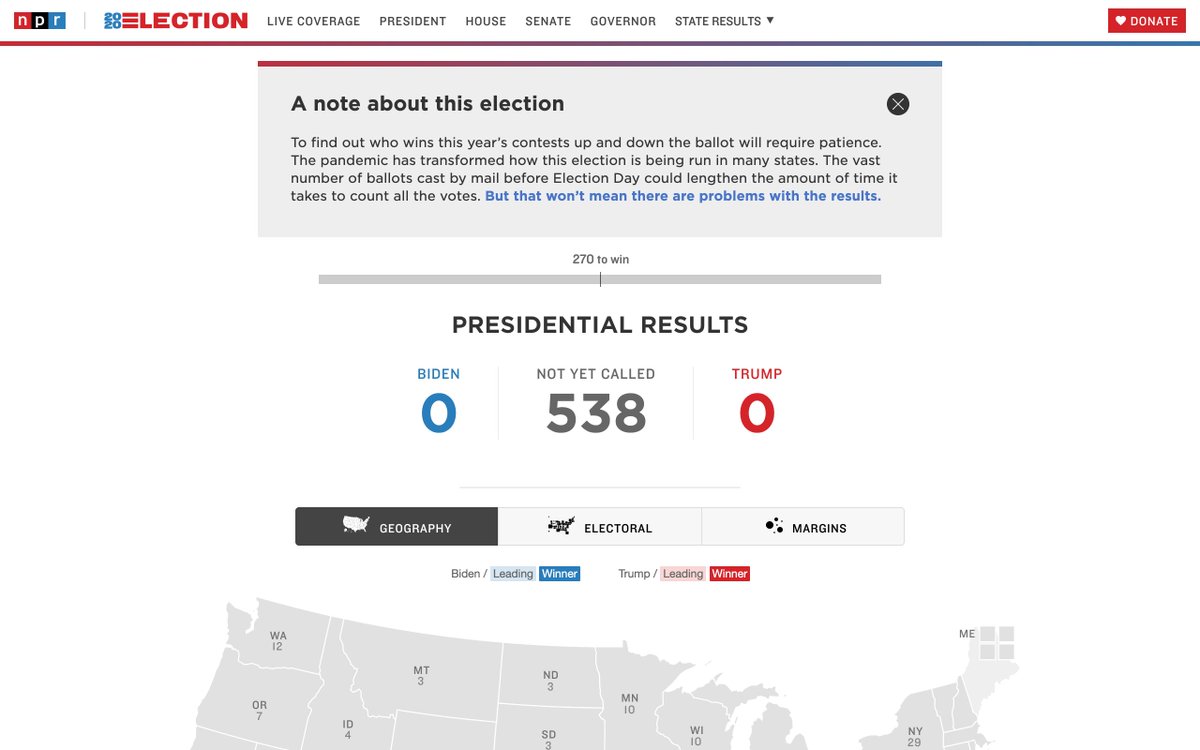Click the NPR logo
Viewport: 1200px width, 750px height.
click(40, 20)
